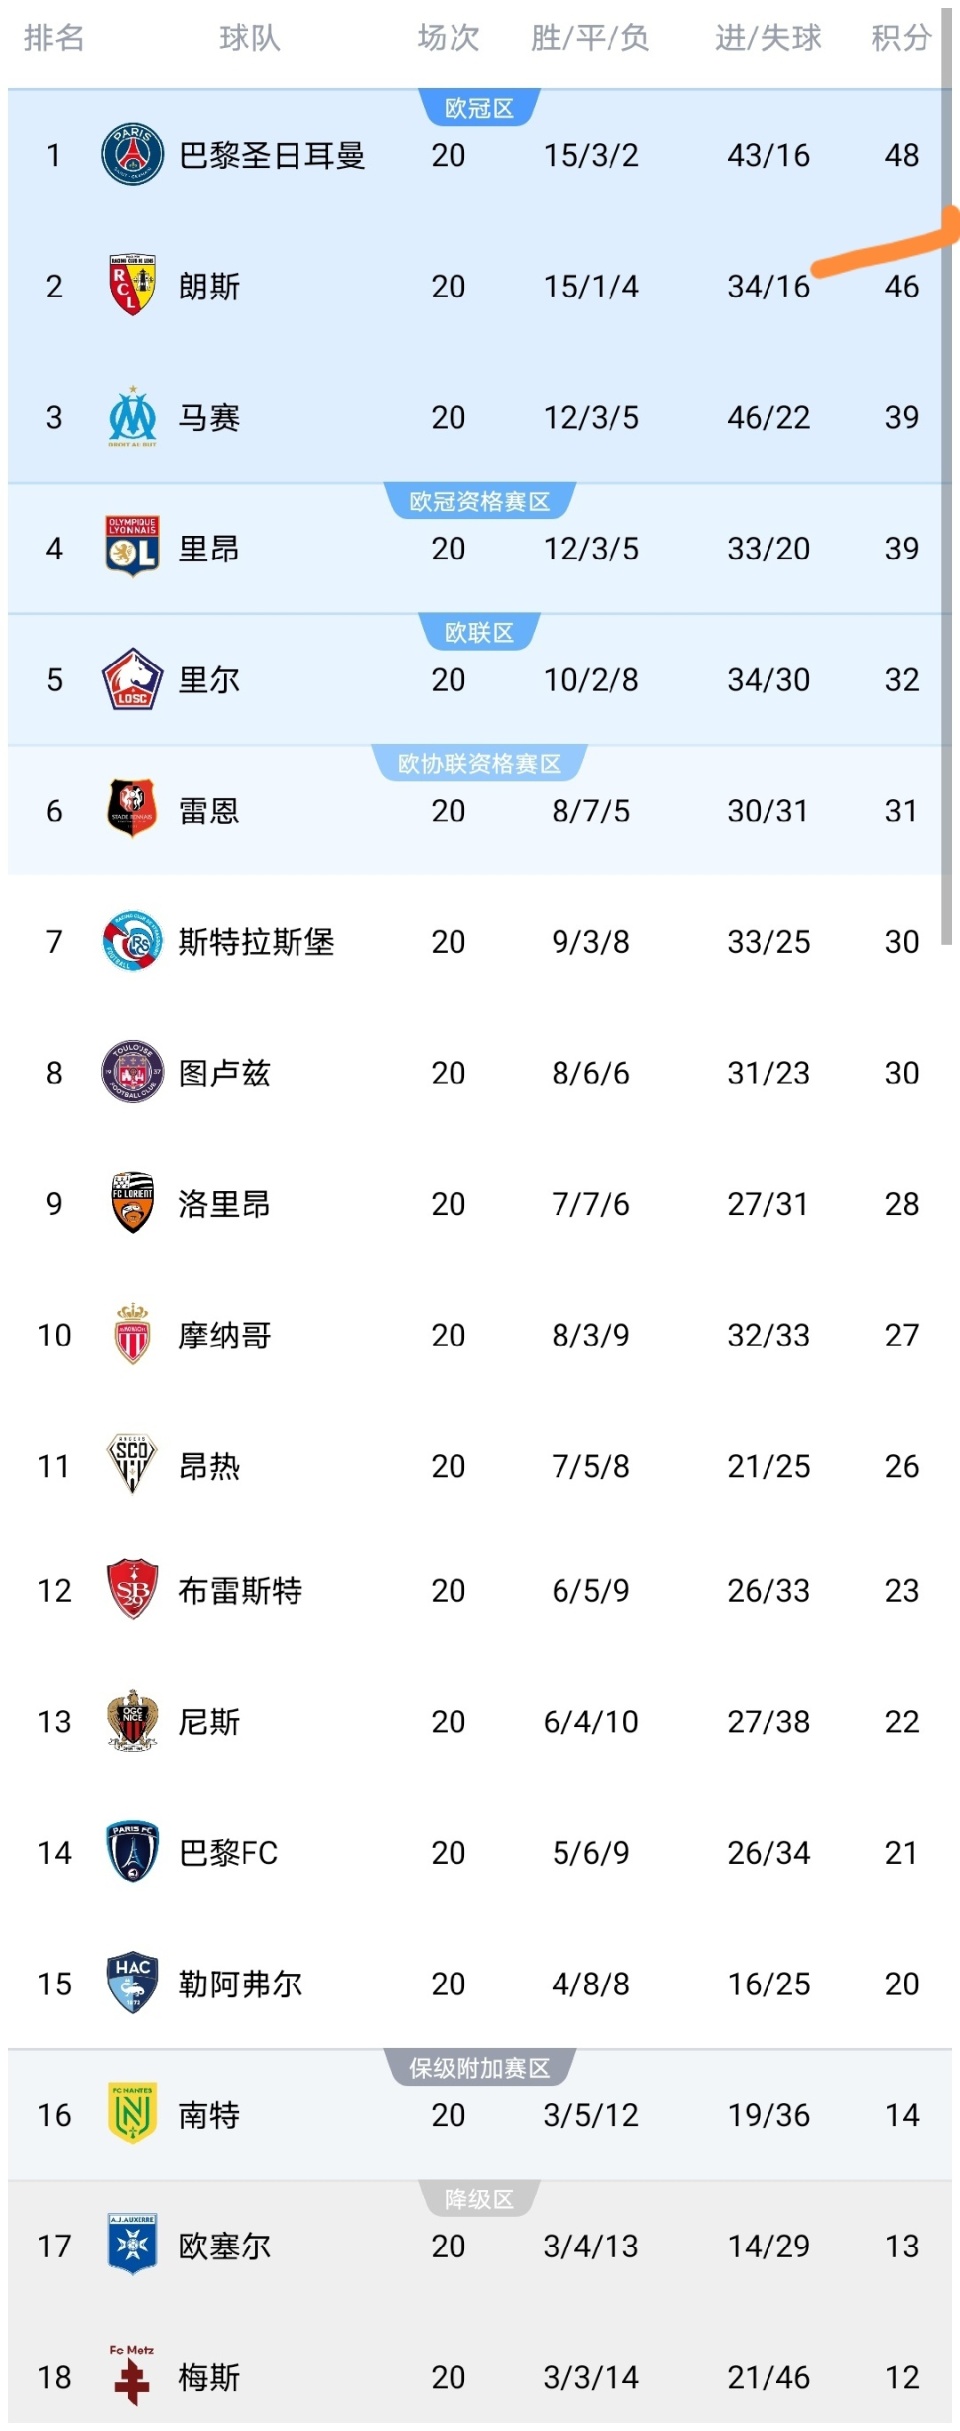The width and height of the screenshot is (960, 2431).
Task: Click the 胜/平/负 column header
Action: pyautogui.click(x=590, y=38)
